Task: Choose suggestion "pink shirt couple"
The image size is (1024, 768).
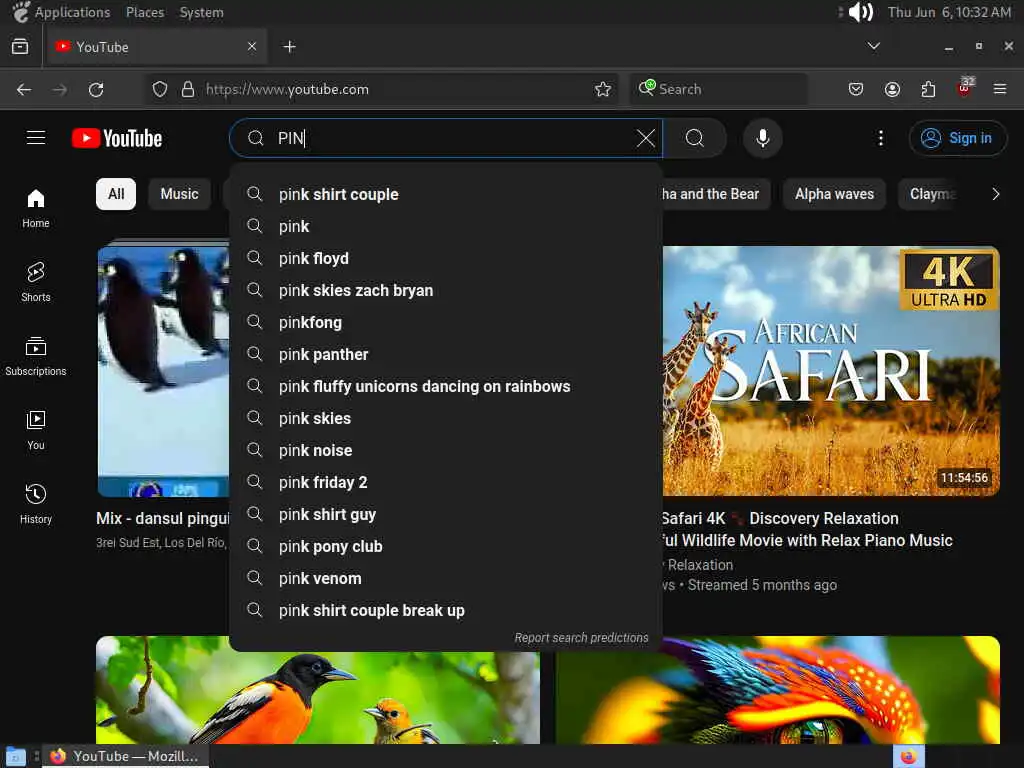Action: [445, 194]
